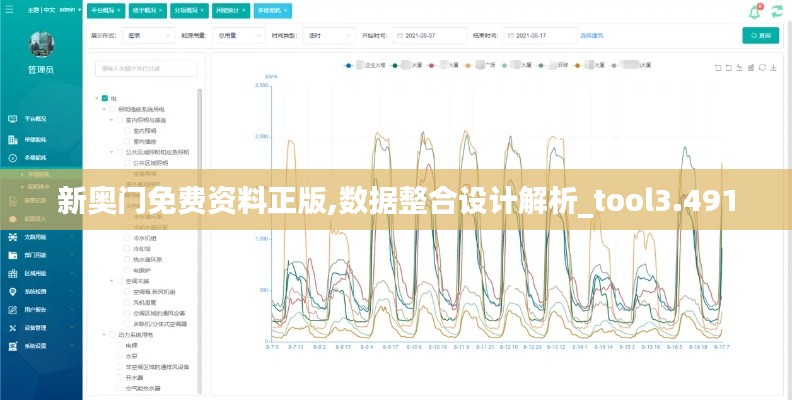Click end date field 2021-06-17
The width and height of the screenshot is (792, 400).
(x=540, y=36)
